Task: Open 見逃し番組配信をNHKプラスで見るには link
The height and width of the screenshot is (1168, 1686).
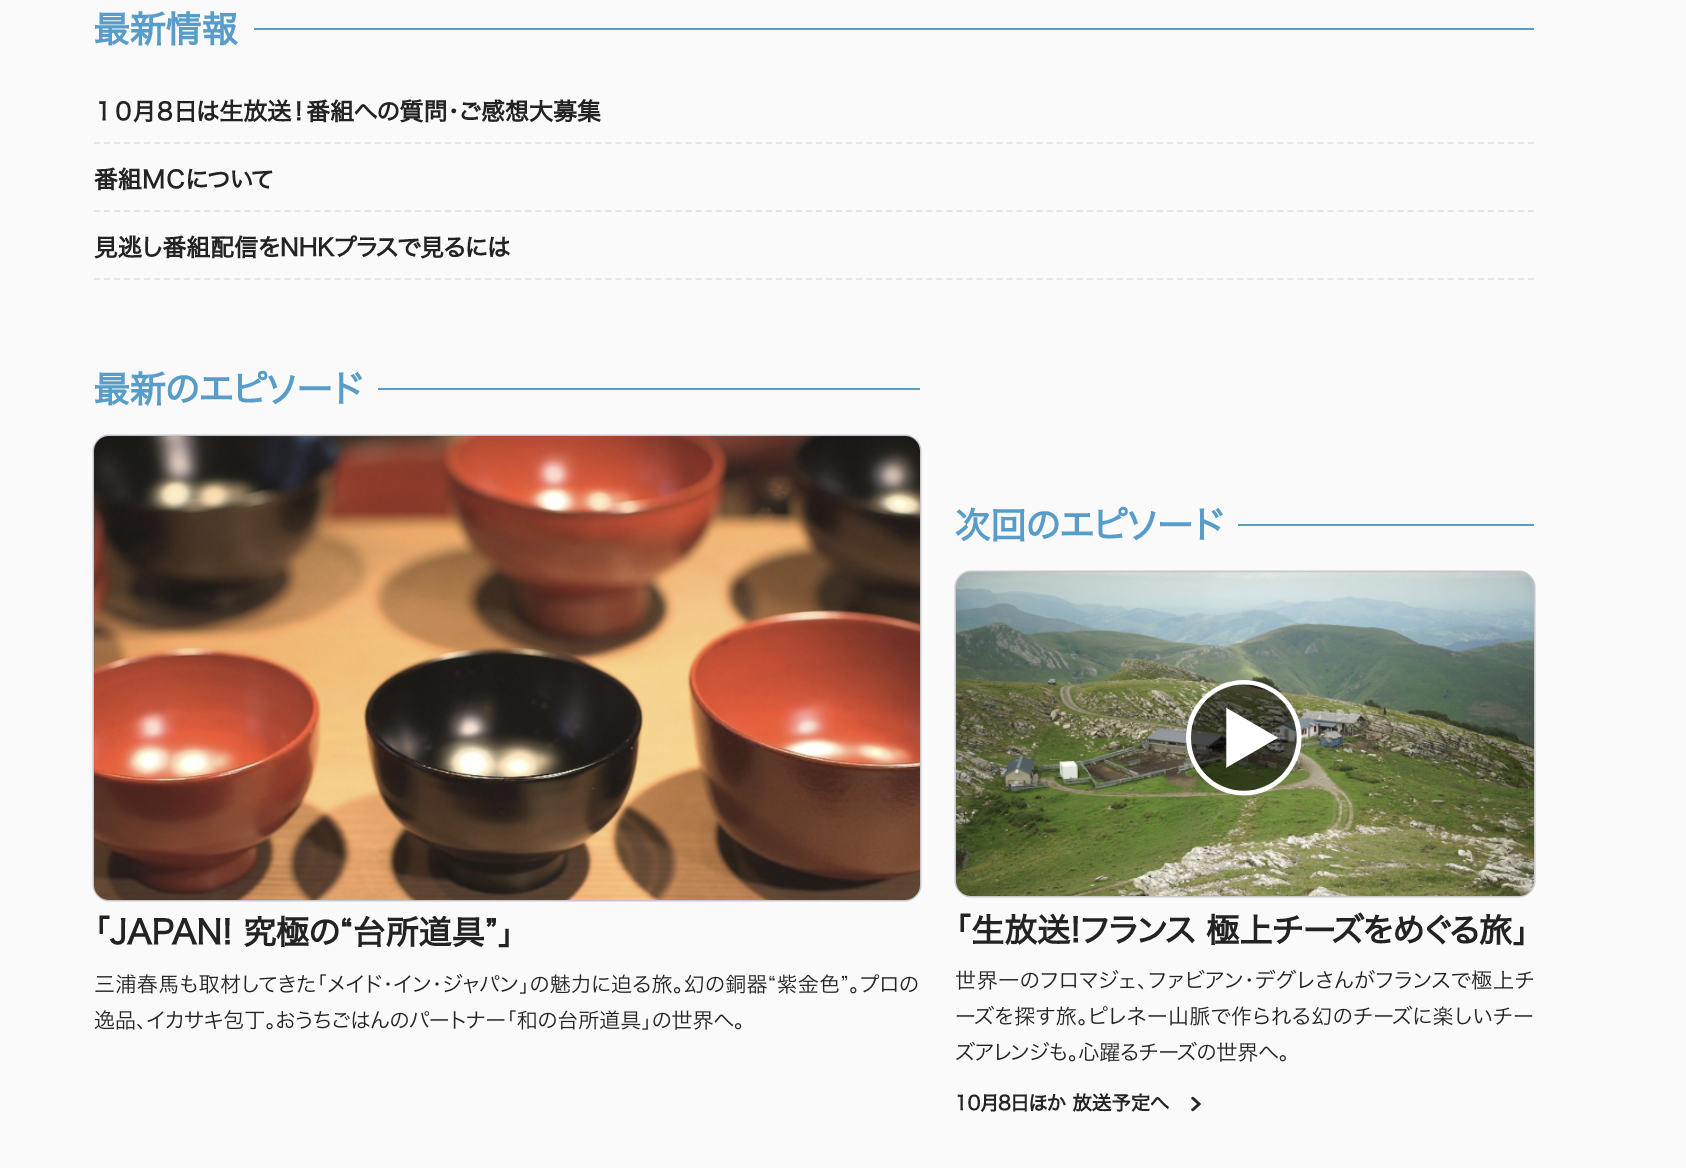Action: click(302, 247)
